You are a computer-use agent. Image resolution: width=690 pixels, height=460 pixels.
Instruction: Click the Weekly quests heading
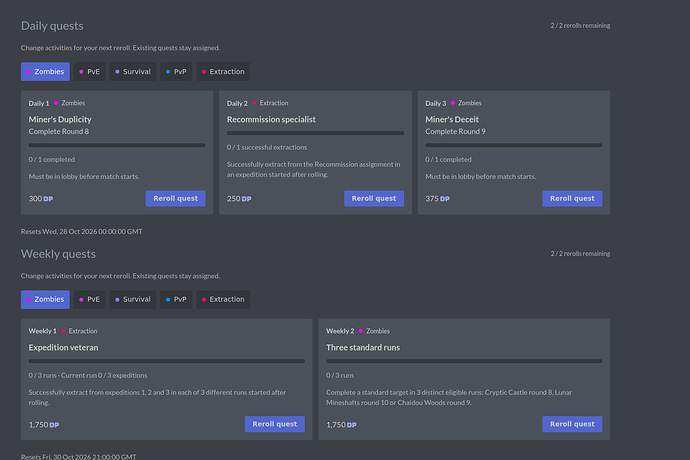(59, 254)
